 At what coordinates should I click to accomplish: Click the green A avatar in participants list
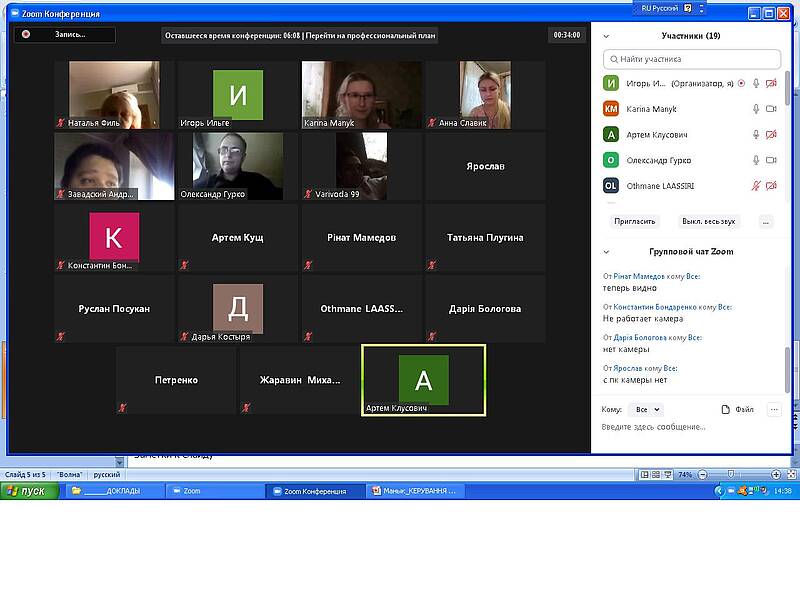pyautogui.click(x=611, y=134)
